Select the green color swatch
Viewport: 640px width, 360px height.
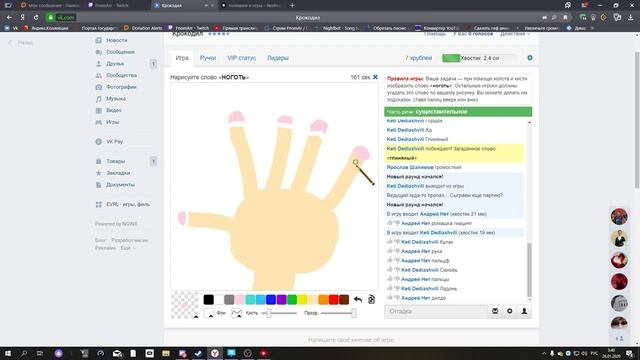(292, 300)
